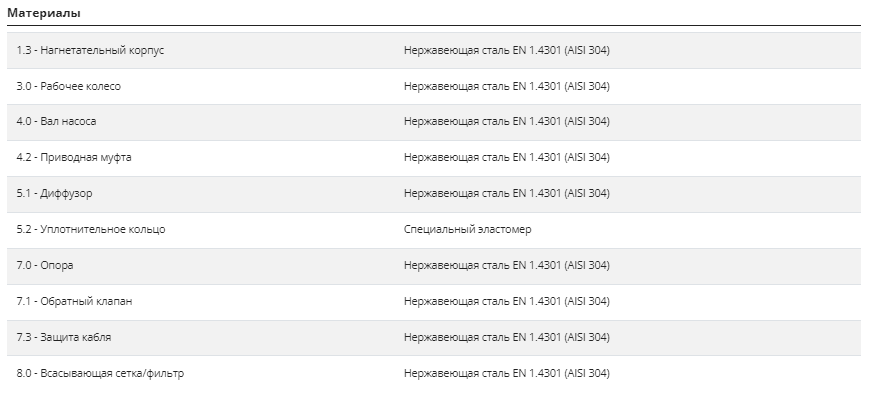
Task: Select the 5.1 - Диффузор row label
Action: pos(54,193)
